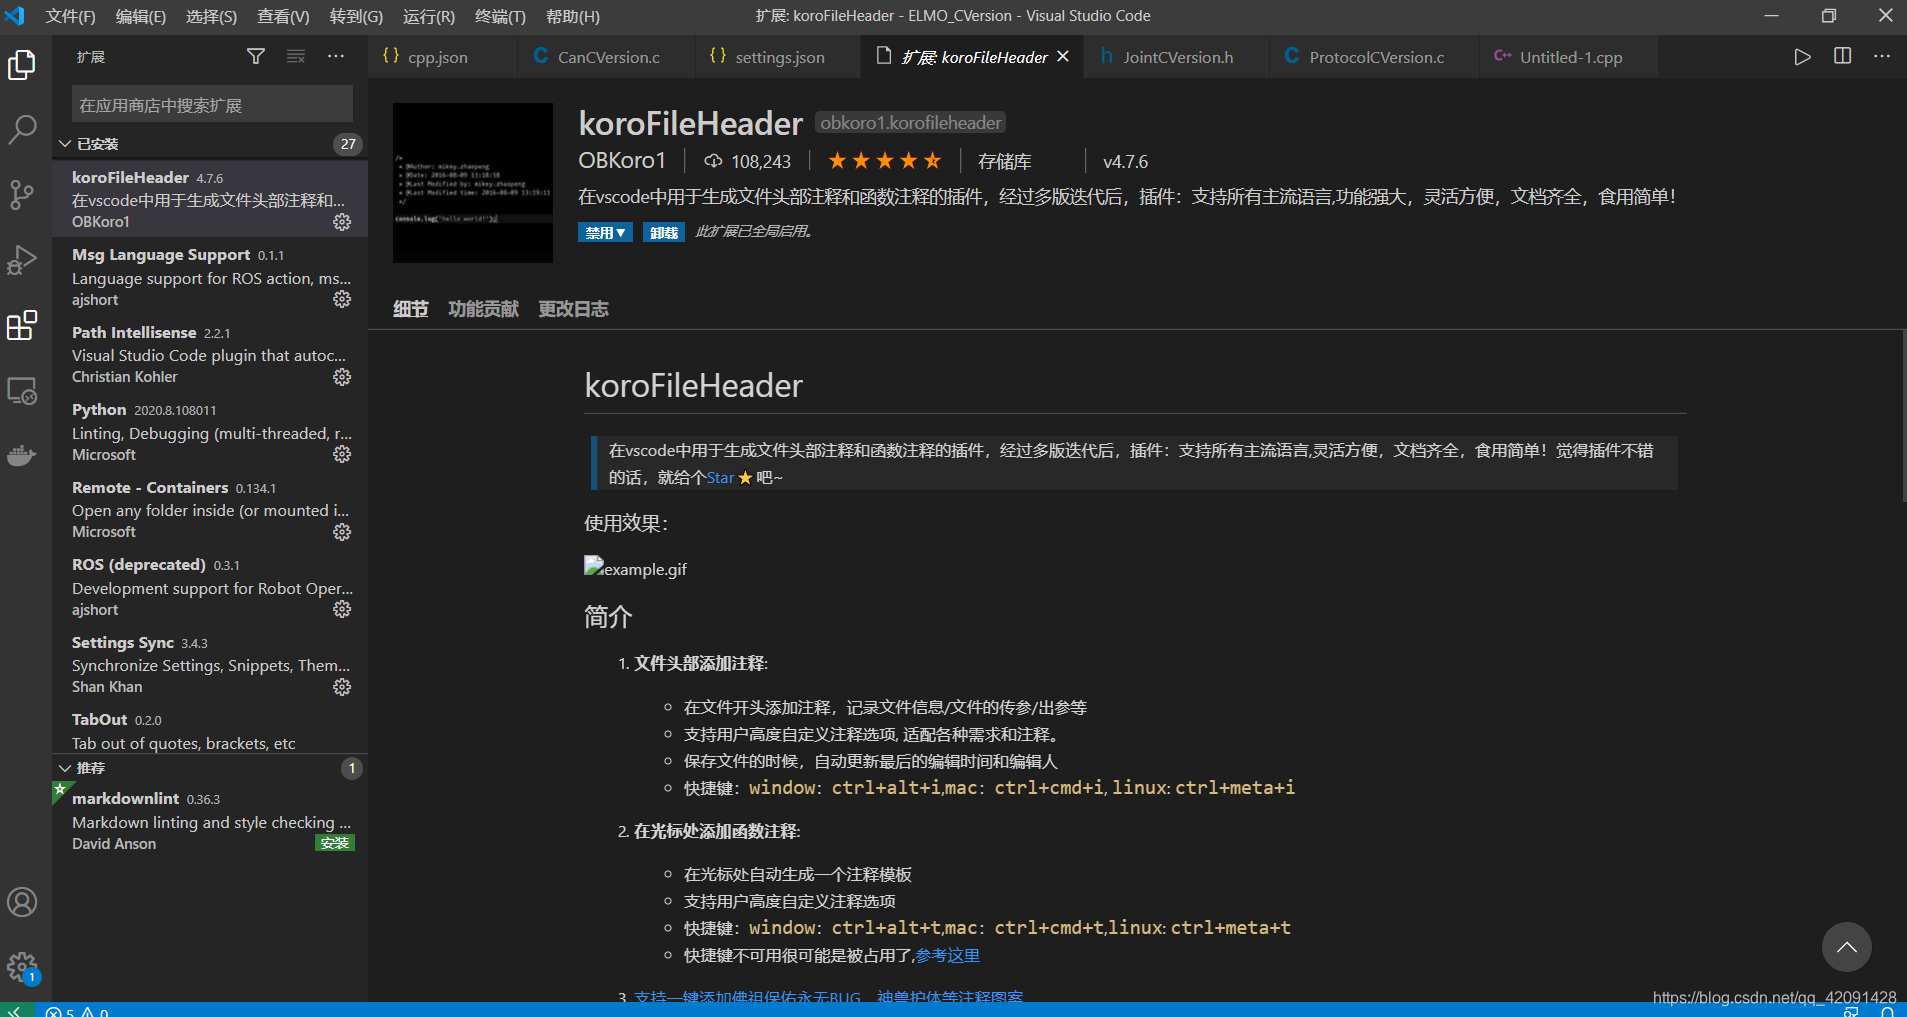Click the example.gif broken image
1907x1017 pixels.
(x=635, y=568)
